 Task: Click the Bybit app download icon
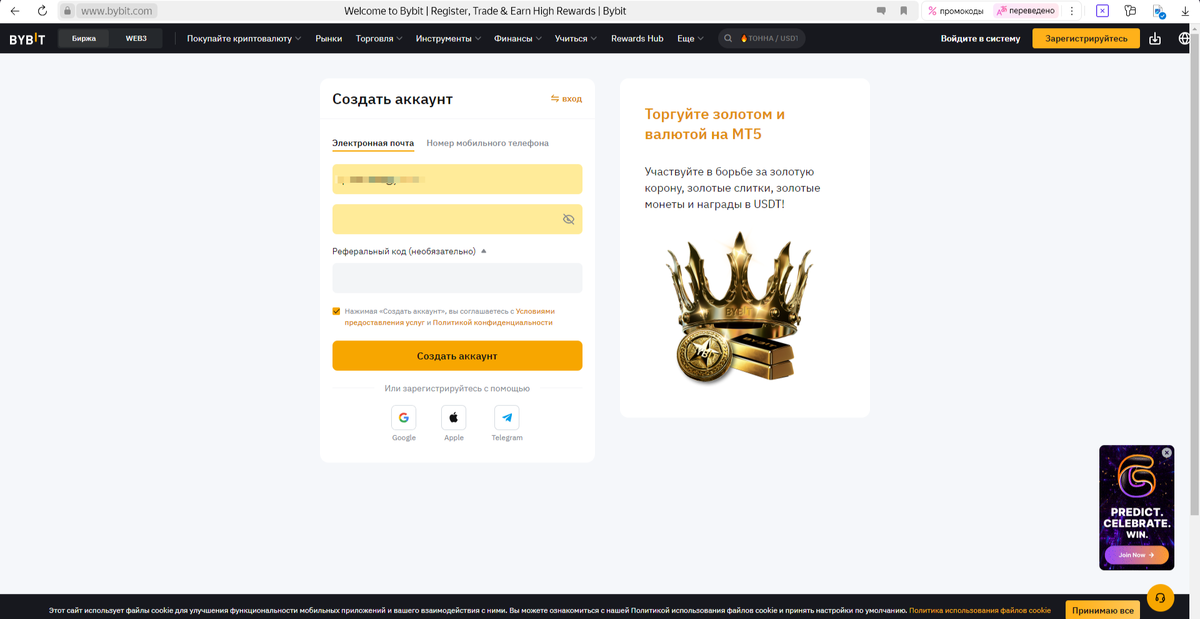[1156, 39]
